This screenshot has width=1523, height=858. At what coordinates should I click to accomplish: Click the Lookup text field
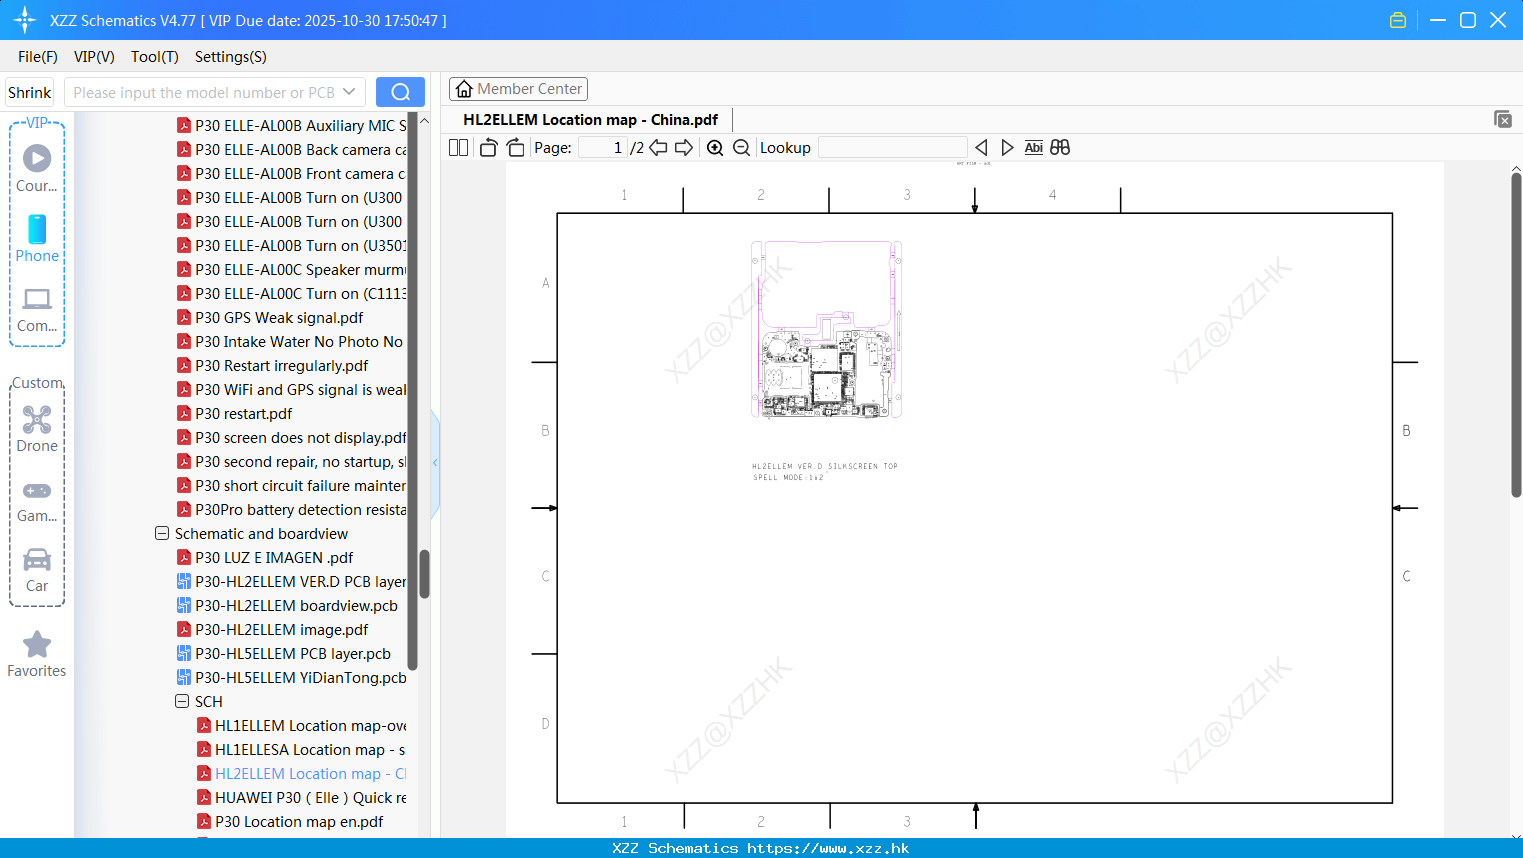[x=892, y=148]
